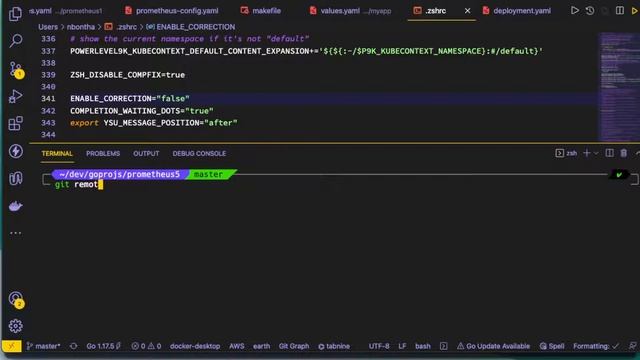The height and width of the screenshot is (360, 640).
Task: Open the Extensions view
Action: (x=16, y=123)
